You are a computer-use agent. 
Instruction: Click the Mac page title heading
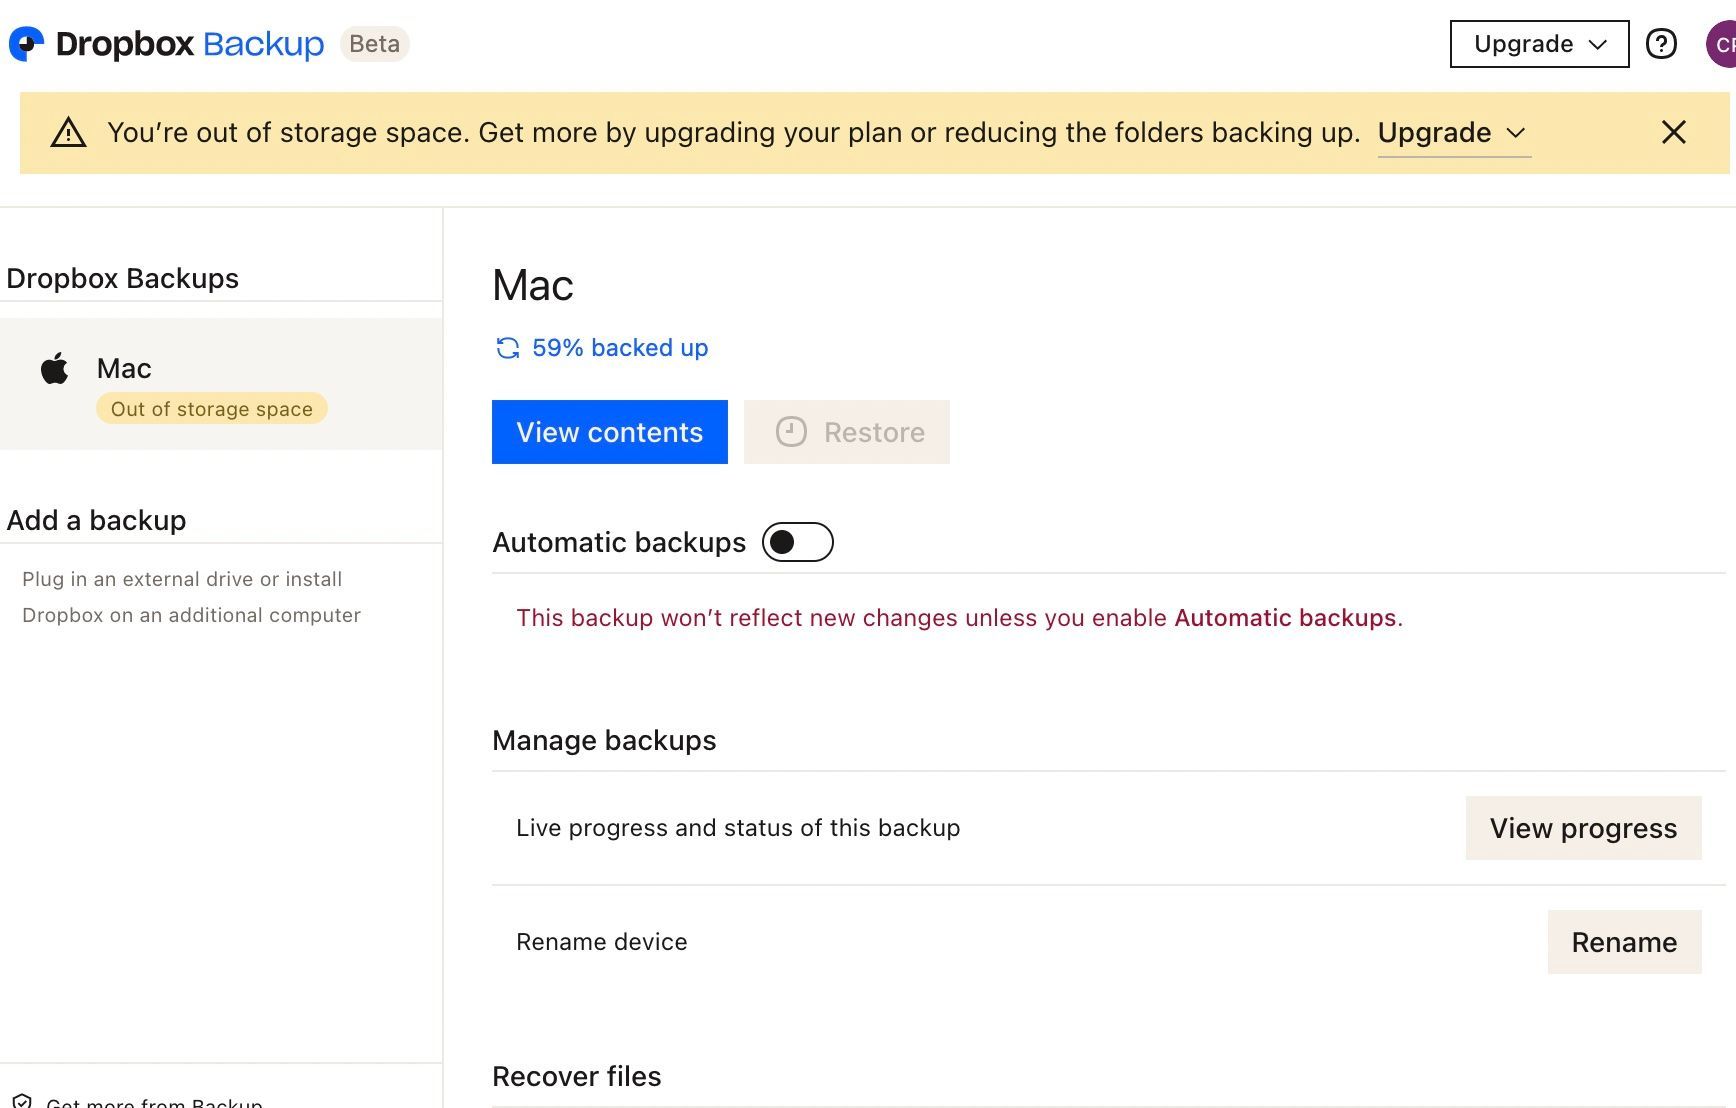point(533,286)
